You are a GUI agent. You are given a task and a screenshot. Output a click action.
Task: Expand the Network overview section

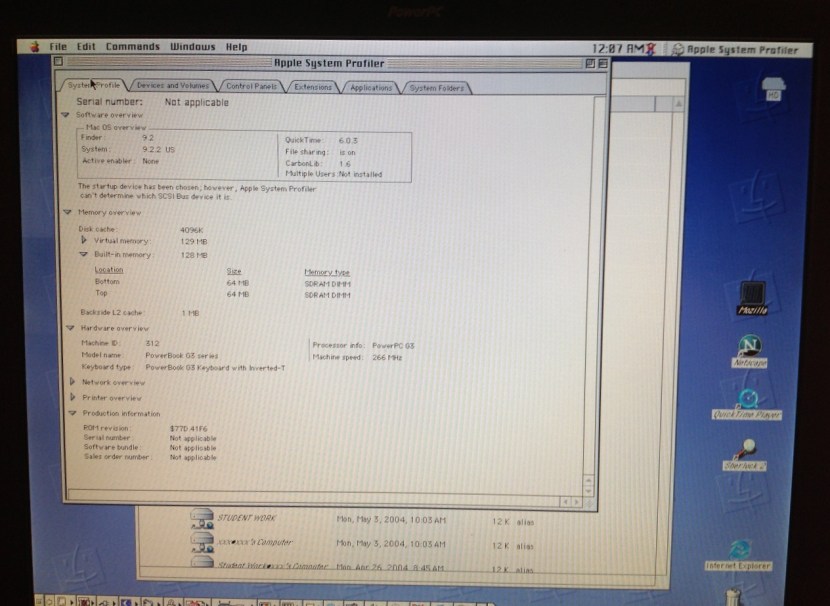pyautogui.click(x=71, y=381)
